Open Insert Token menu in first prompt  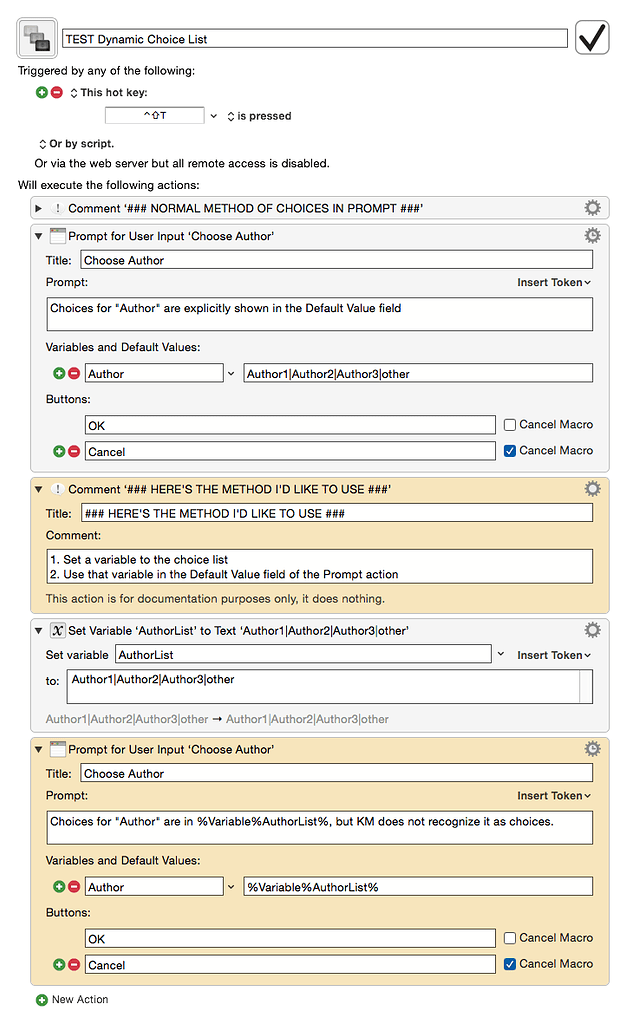[554, 282]
